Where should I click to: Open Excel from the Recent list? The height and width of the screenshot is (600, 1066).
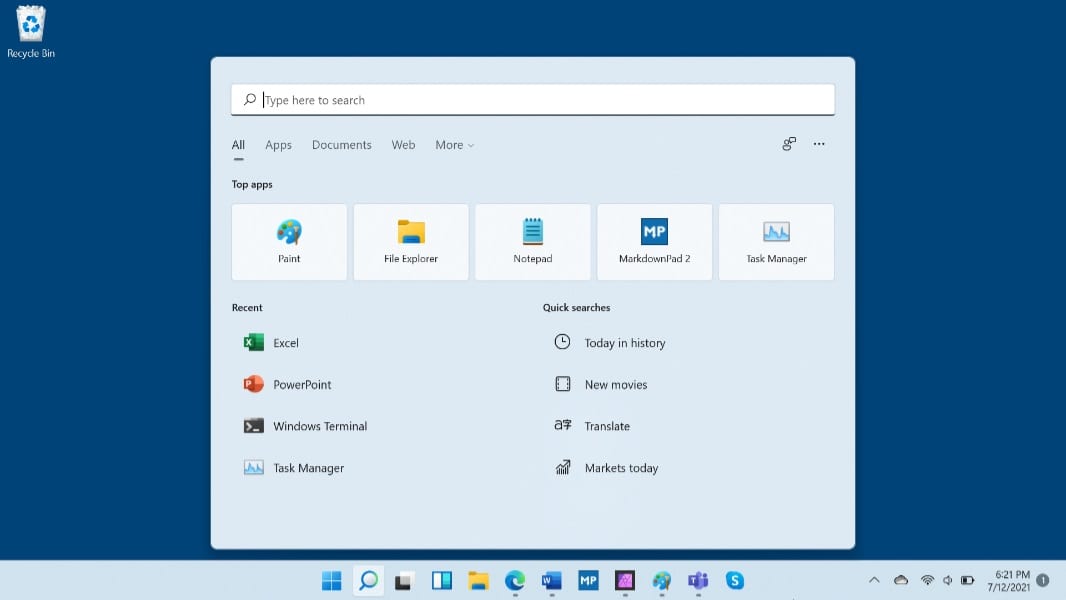[x=285, y=343]
